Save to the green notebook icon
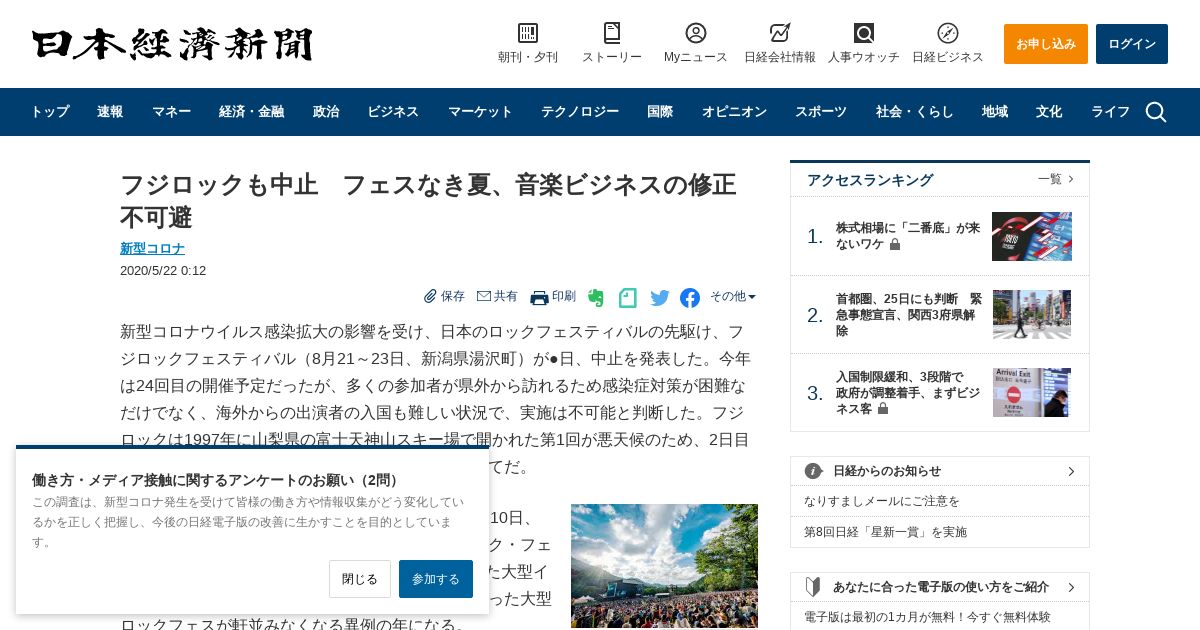 [x=627, y=297]
